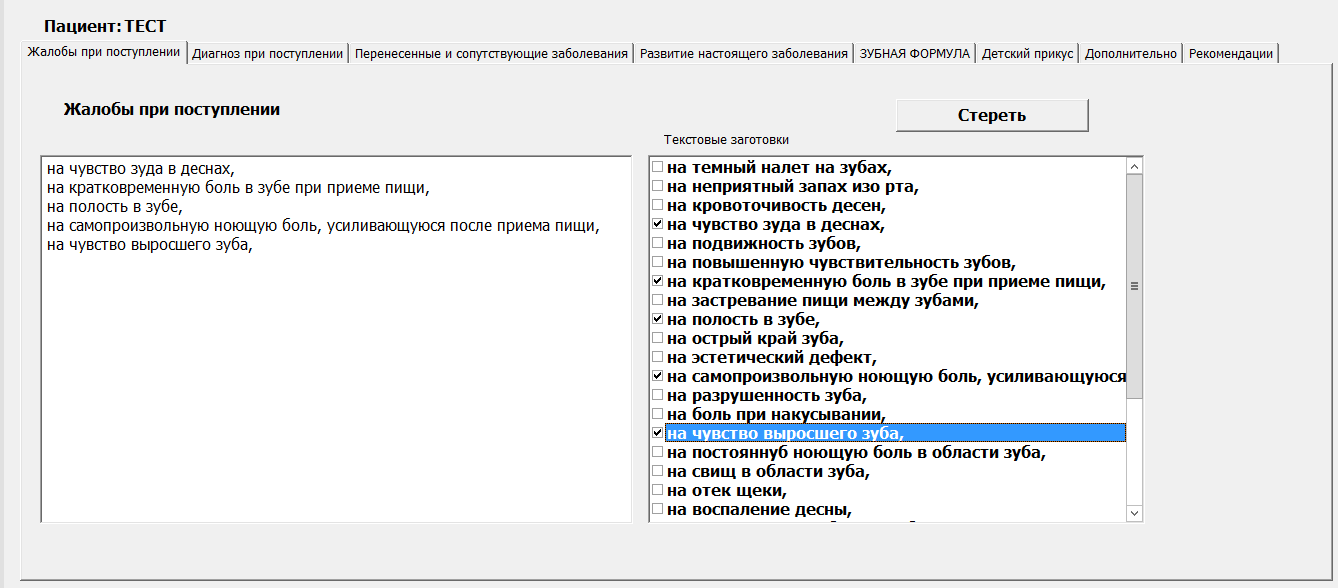Select 'на подвижность зубов' checkbox
The width and height of the screenshot is (1338, 588).
click(657, 244)
